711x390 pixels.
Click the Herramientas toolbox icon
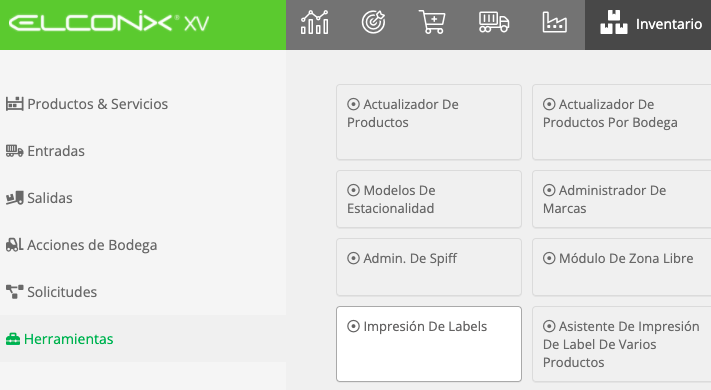(13, 339)
